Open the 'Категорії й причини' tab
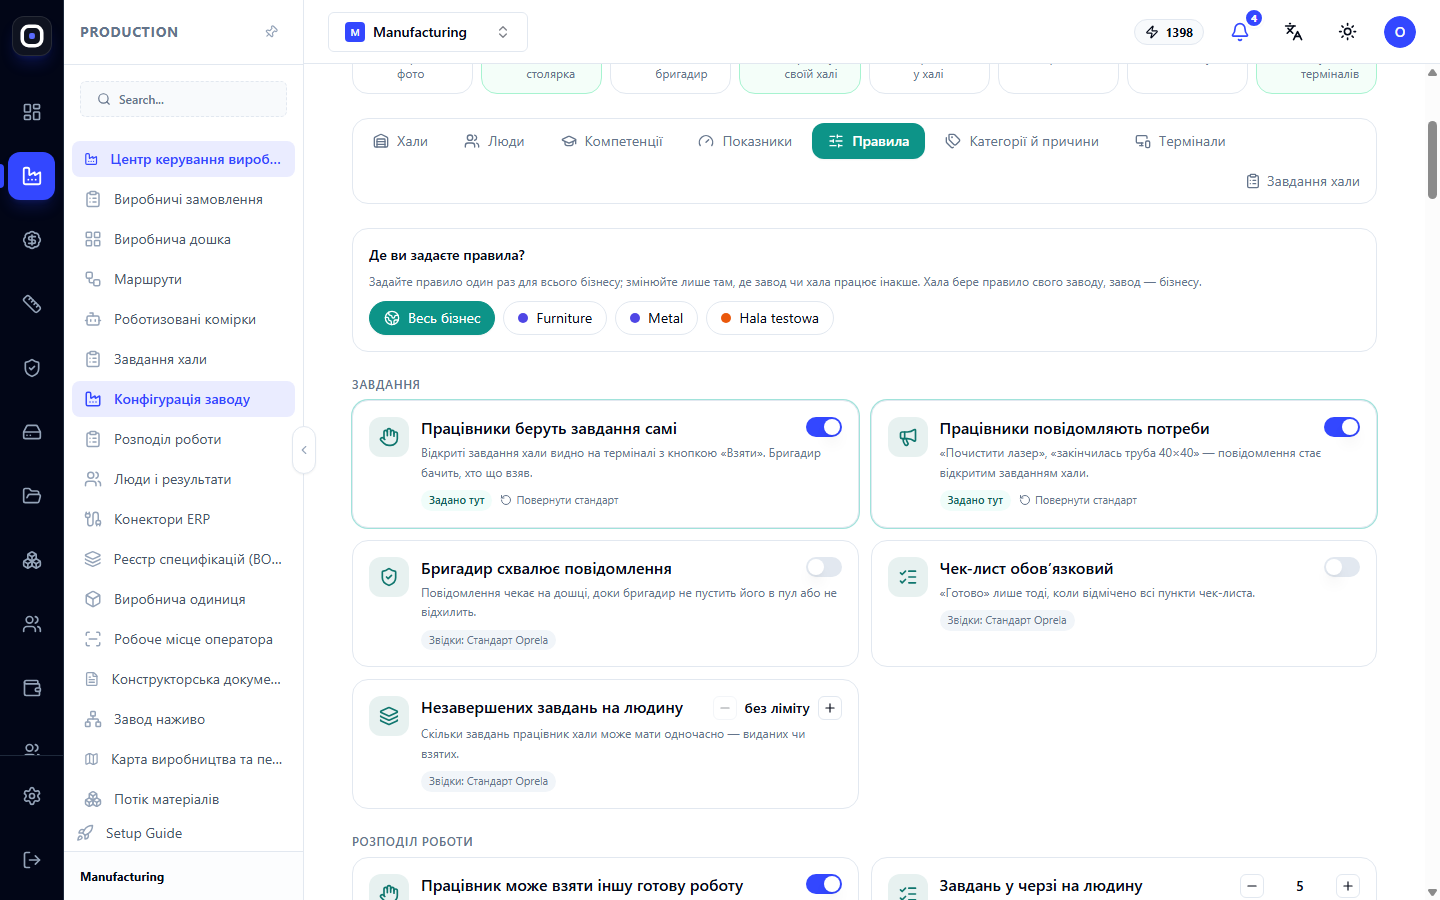 1022,141
